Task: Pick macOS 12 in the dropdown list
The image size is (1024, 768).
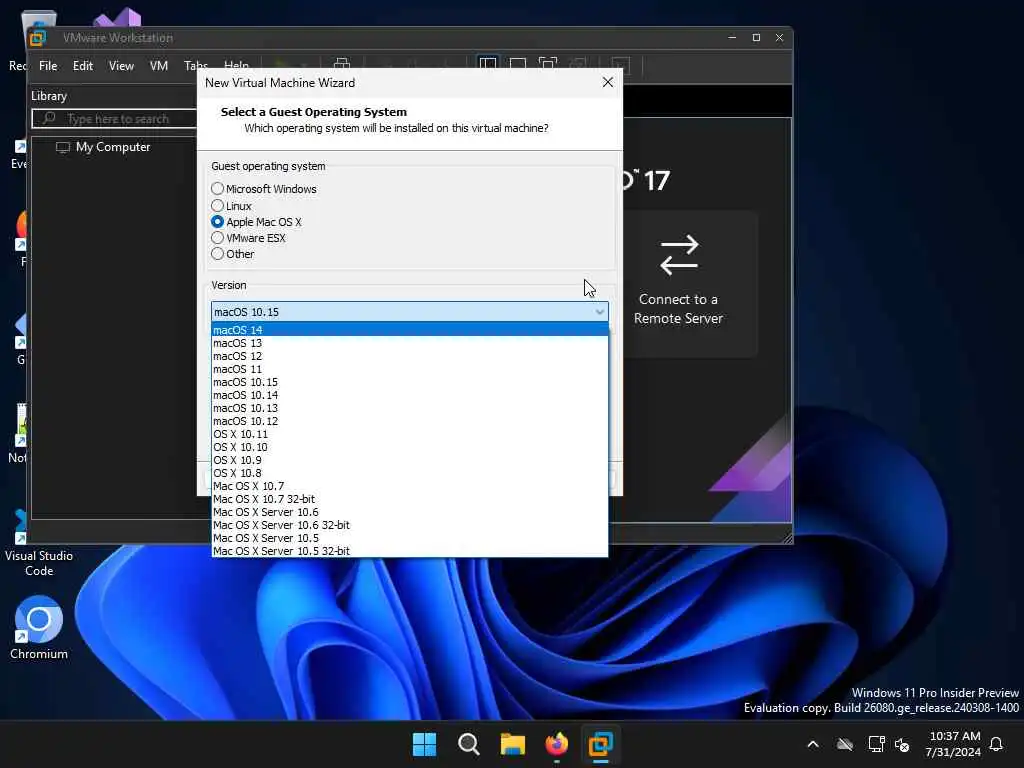Action: click(x=409, y=356)
